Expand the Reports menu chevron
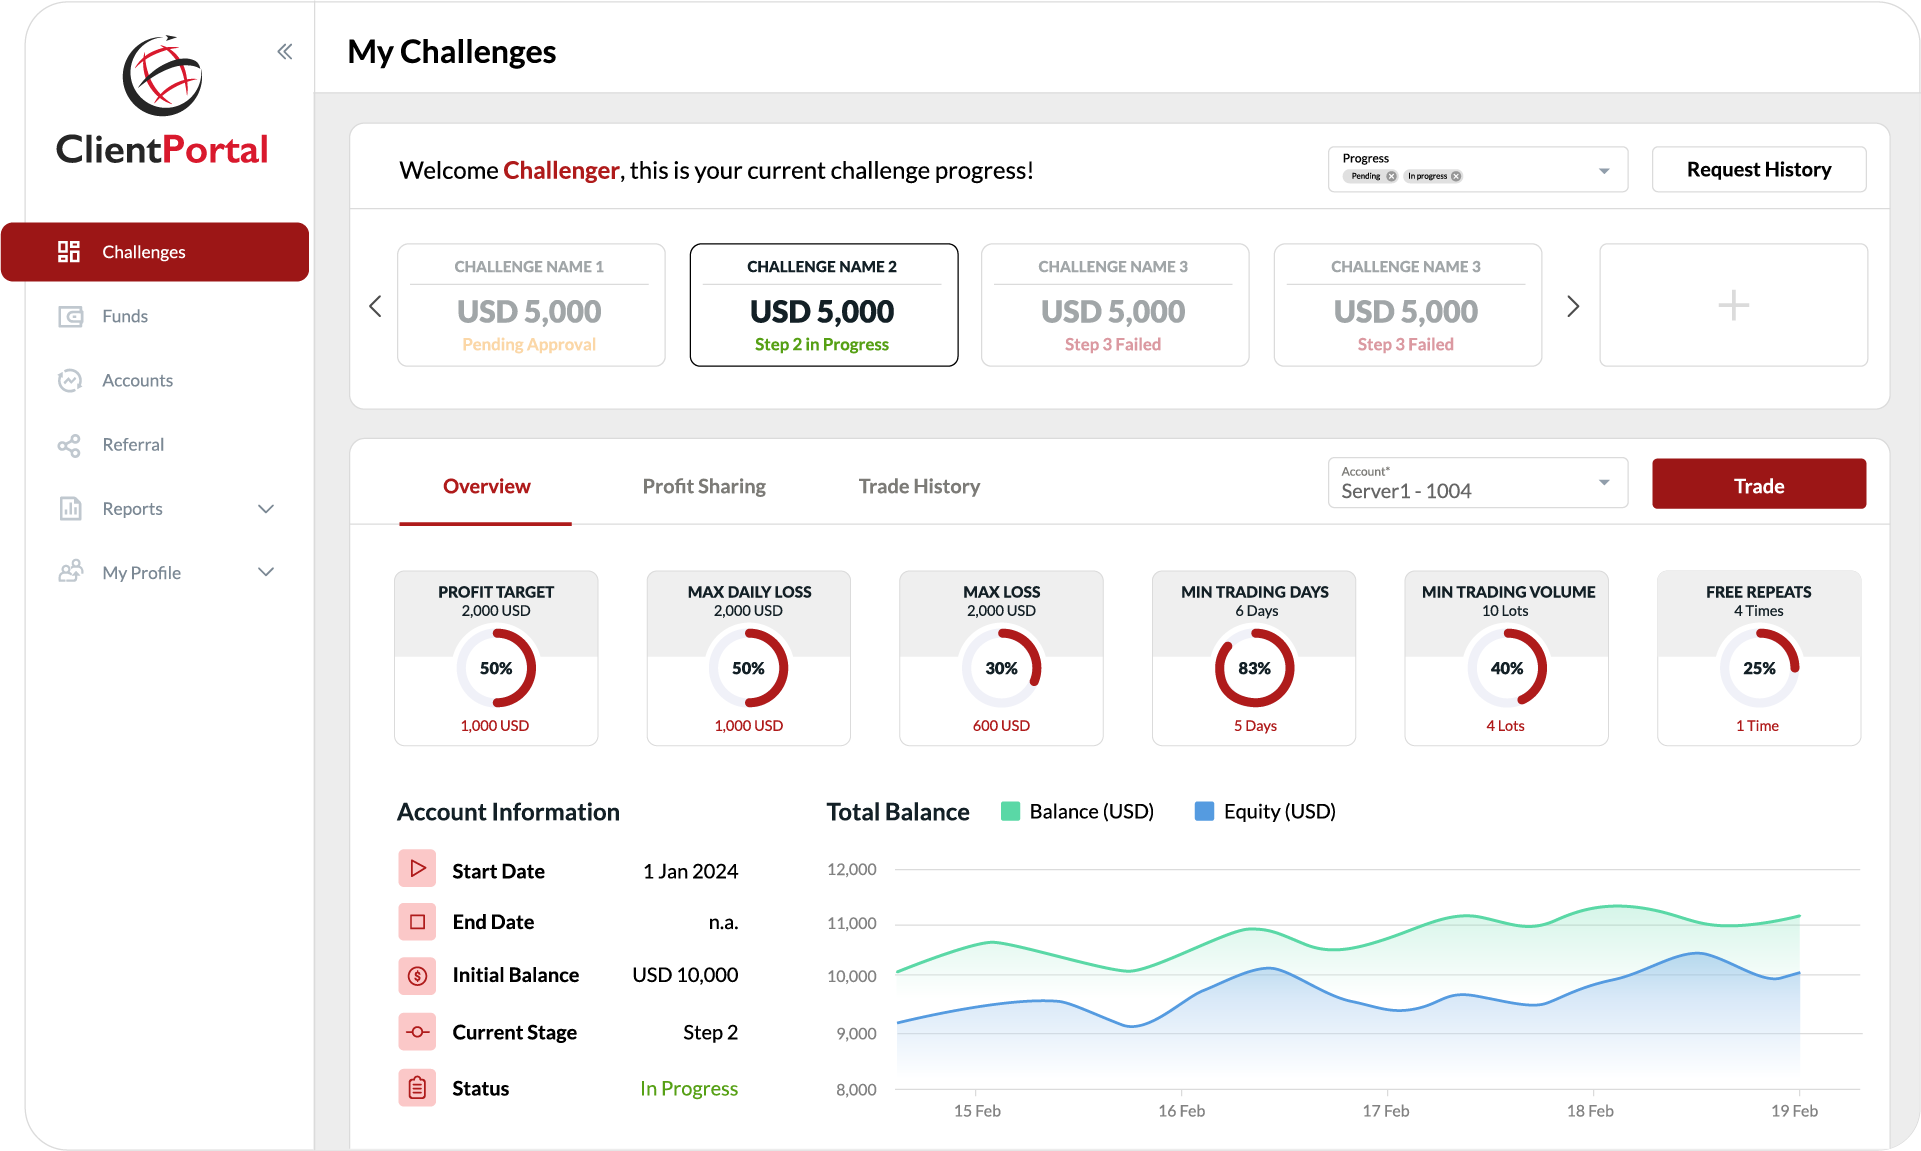Viewport: 1921px width, 1151px height. (x=266, y=508)
